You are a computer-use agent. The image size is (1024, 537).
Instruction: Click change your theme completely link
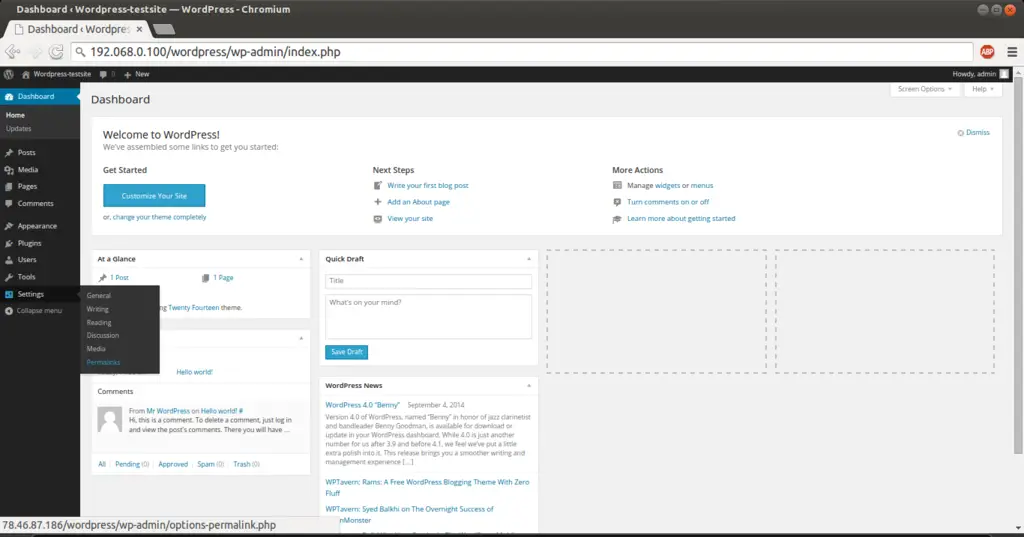tap(159, 218)
